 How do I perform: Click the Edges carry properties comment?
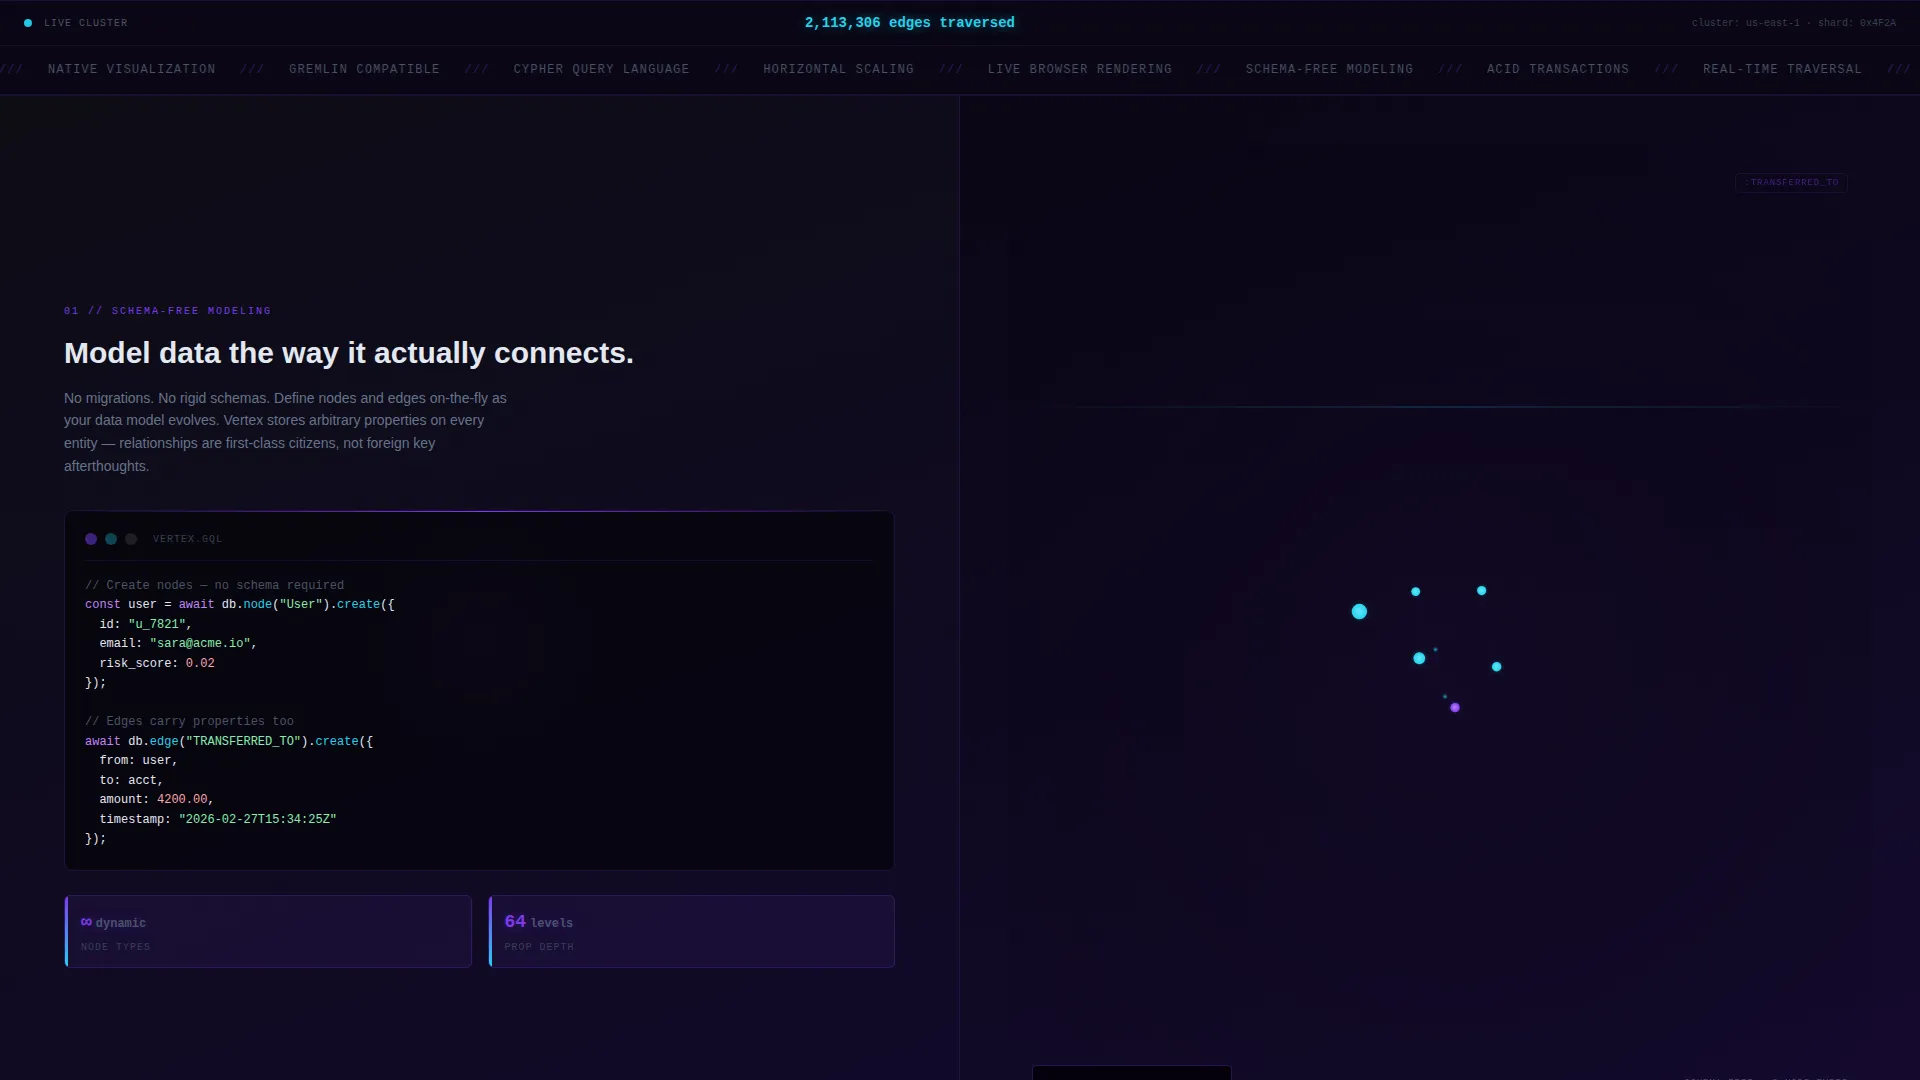pos(190,722)
